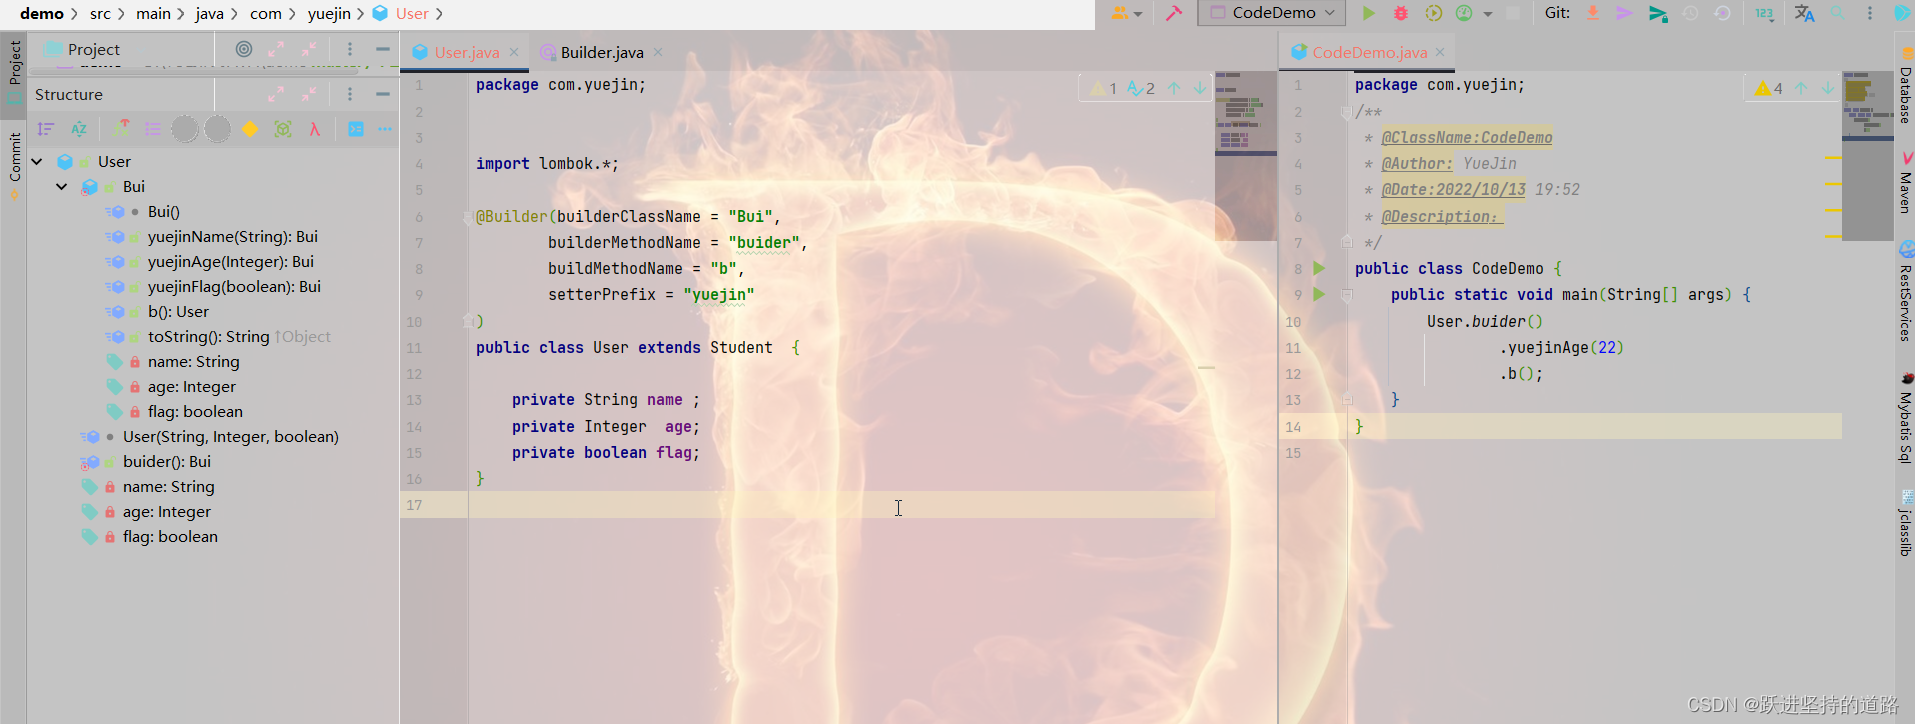Go to next highlighted error in User.java
The image size is (1915, 724).
pyautogui.click(x=1200, y=88)
